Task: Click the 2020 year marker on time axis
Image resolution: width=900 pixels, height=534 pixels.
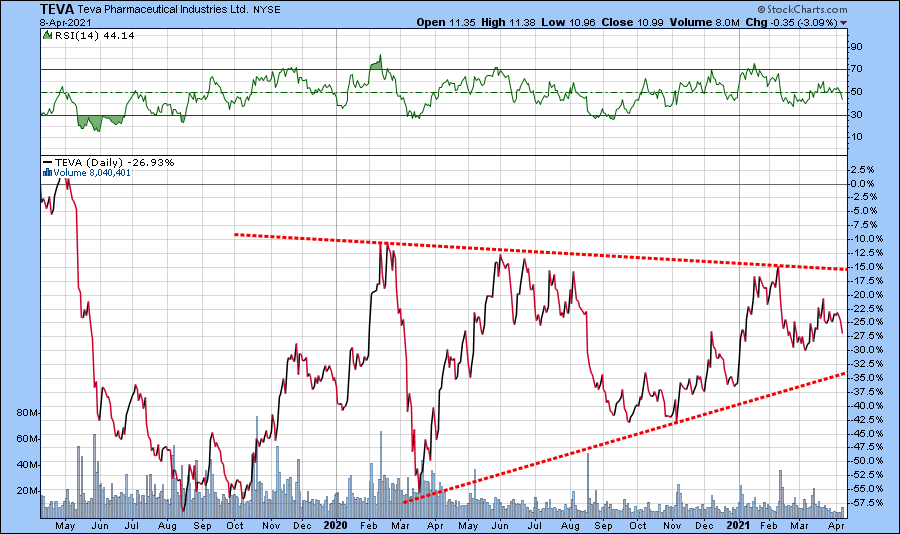Action: pos(336,524)
